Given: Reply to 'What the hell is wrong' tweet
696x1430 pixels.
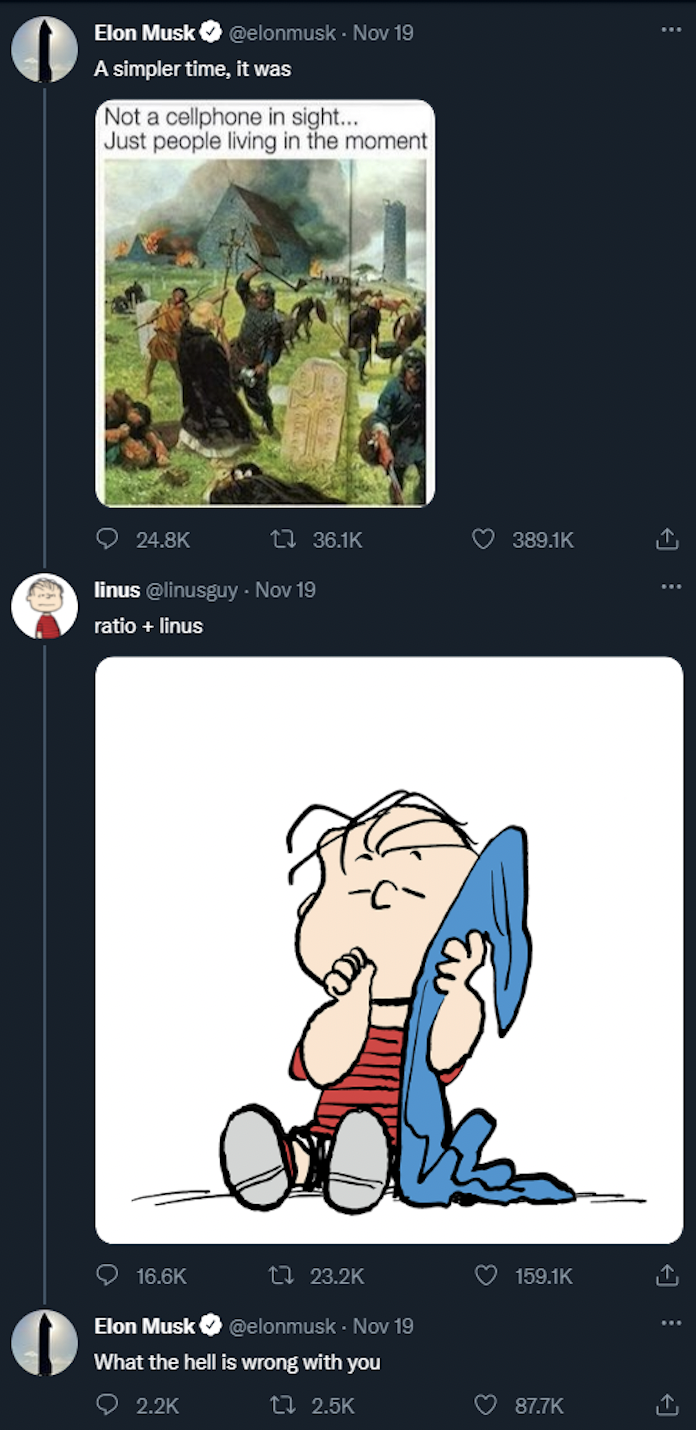Looking at the screenshot, I should point(107,1405).
